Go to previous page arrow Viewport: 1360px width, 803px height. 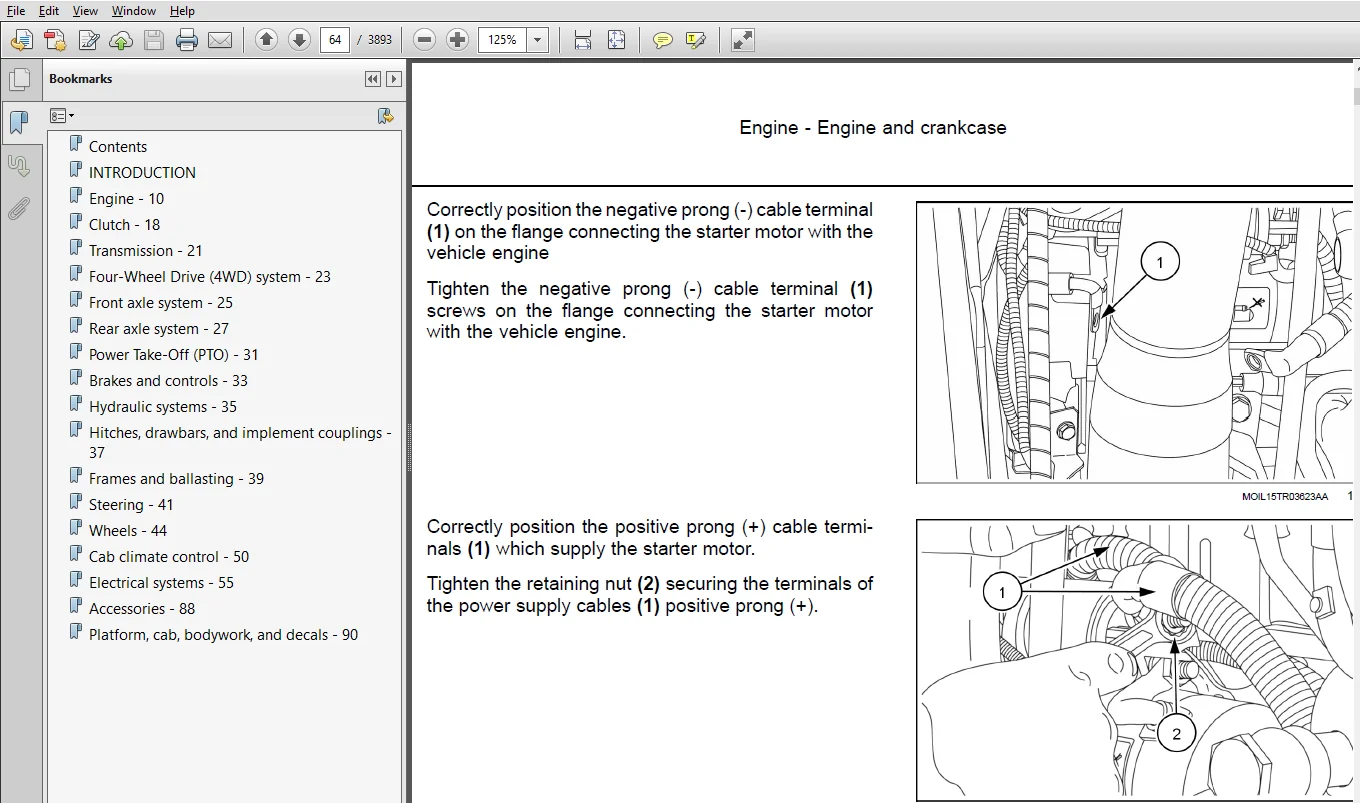(x=266, y=40)
